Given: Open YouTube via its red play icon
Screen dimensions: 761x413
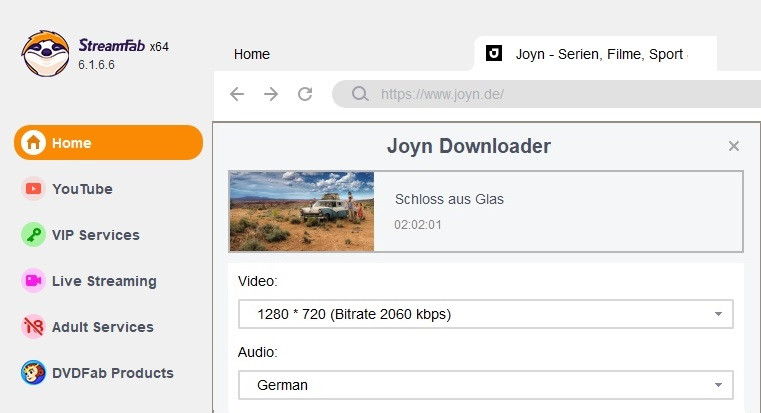Looking at the screenshot, I should coord(33,188).
